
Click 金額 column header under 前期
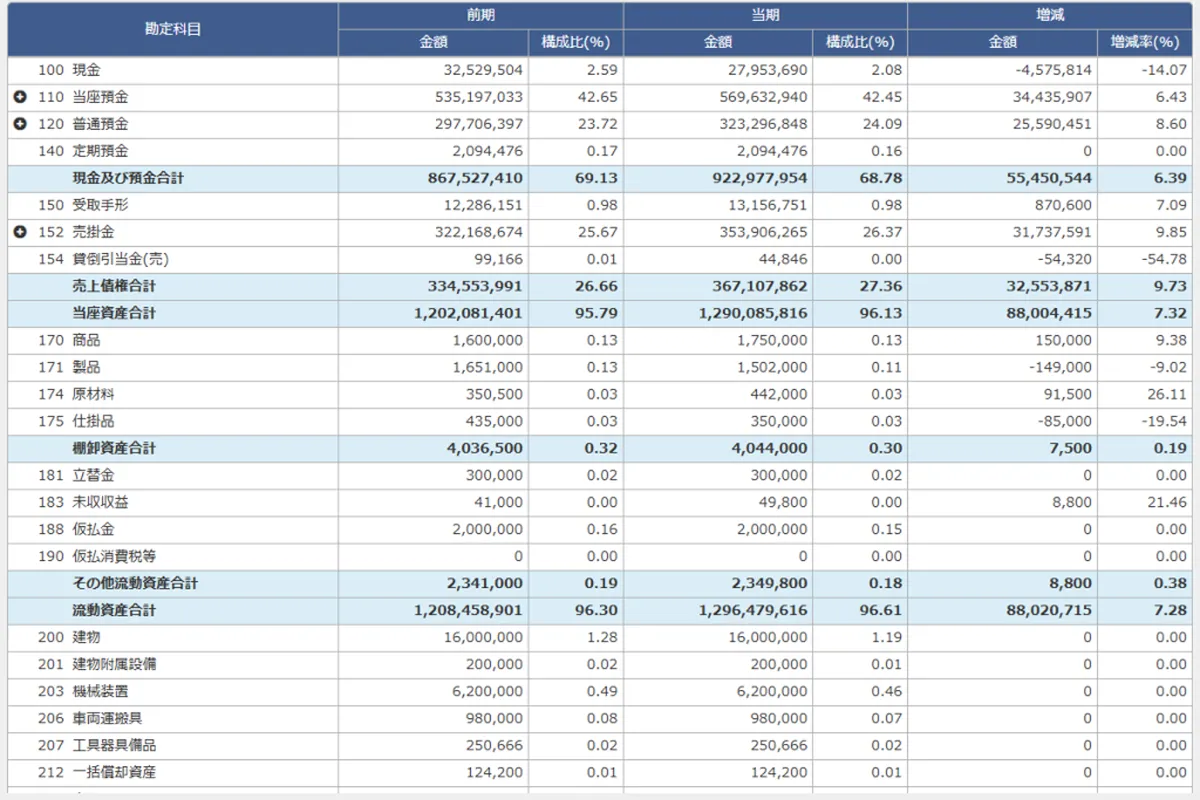click(433, 43)
